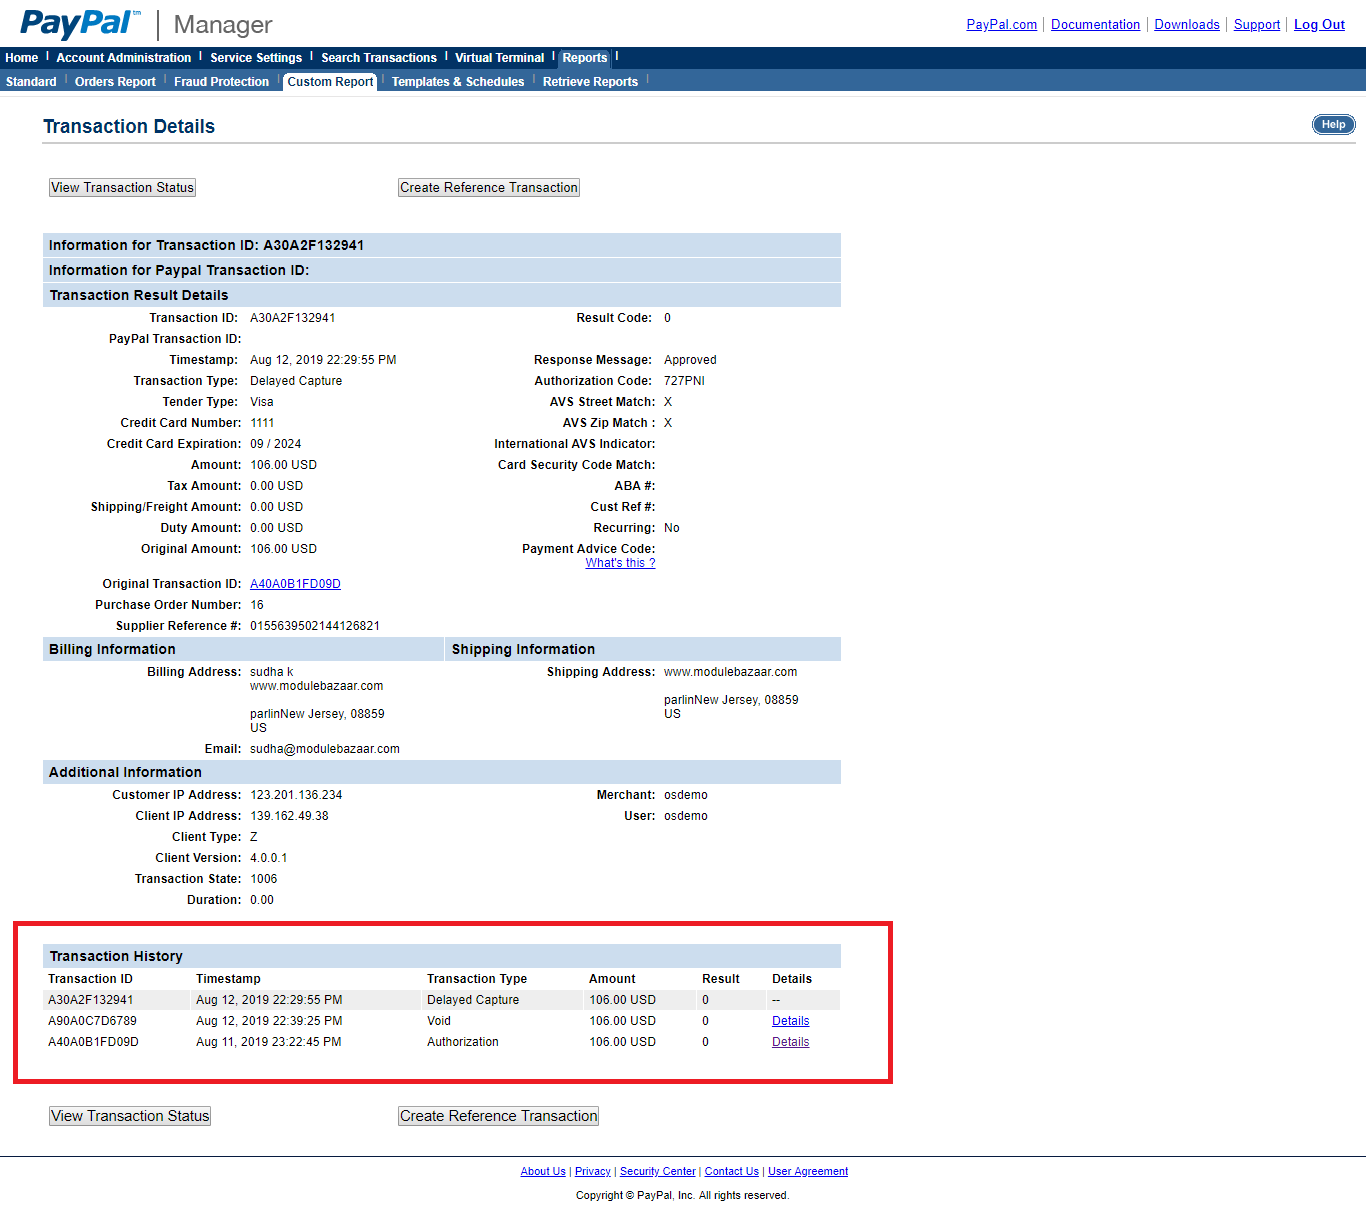Open original transaction A40A0B1FD09D link
Viewport: 1366px width, 1230px height.
click(x=295, y=584)
